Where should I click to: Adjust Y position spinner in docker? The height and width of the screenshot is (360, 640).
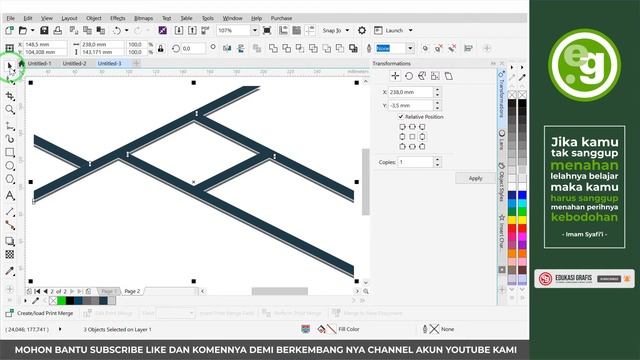point(437,105)
